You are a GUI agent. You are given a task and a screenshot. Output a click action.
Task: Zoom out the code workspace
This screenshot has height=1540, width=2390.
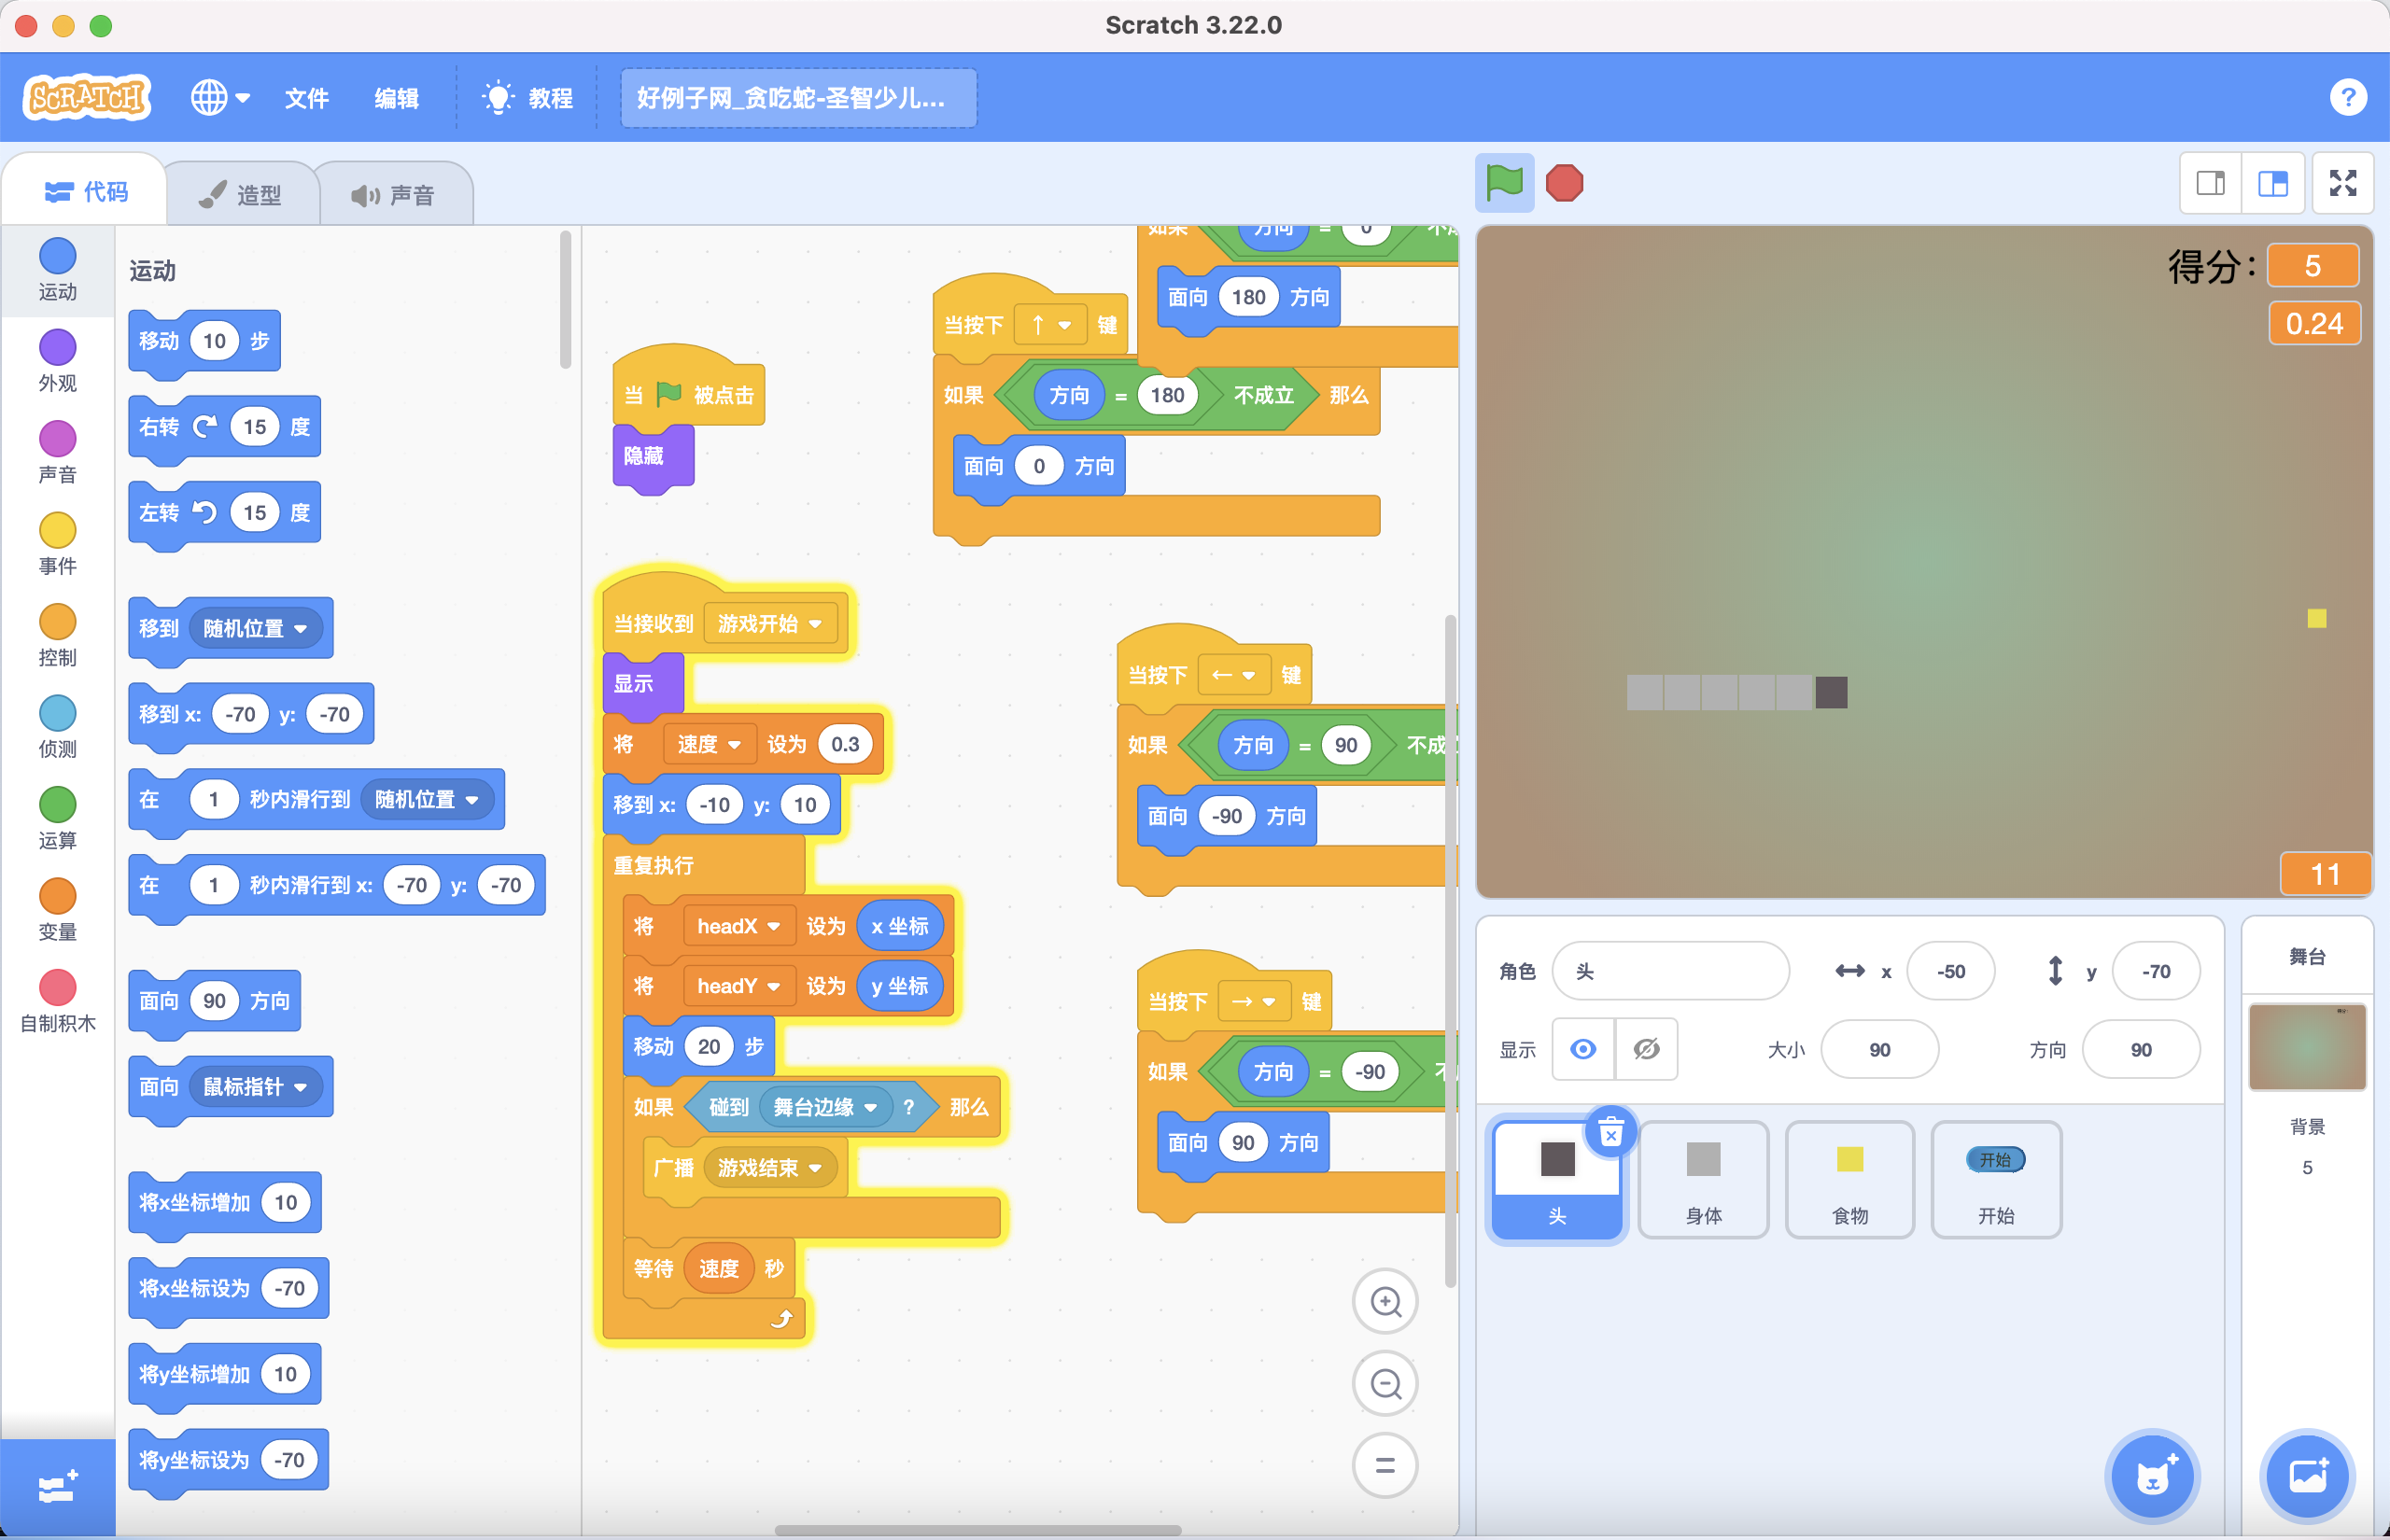(1385, 1384)
